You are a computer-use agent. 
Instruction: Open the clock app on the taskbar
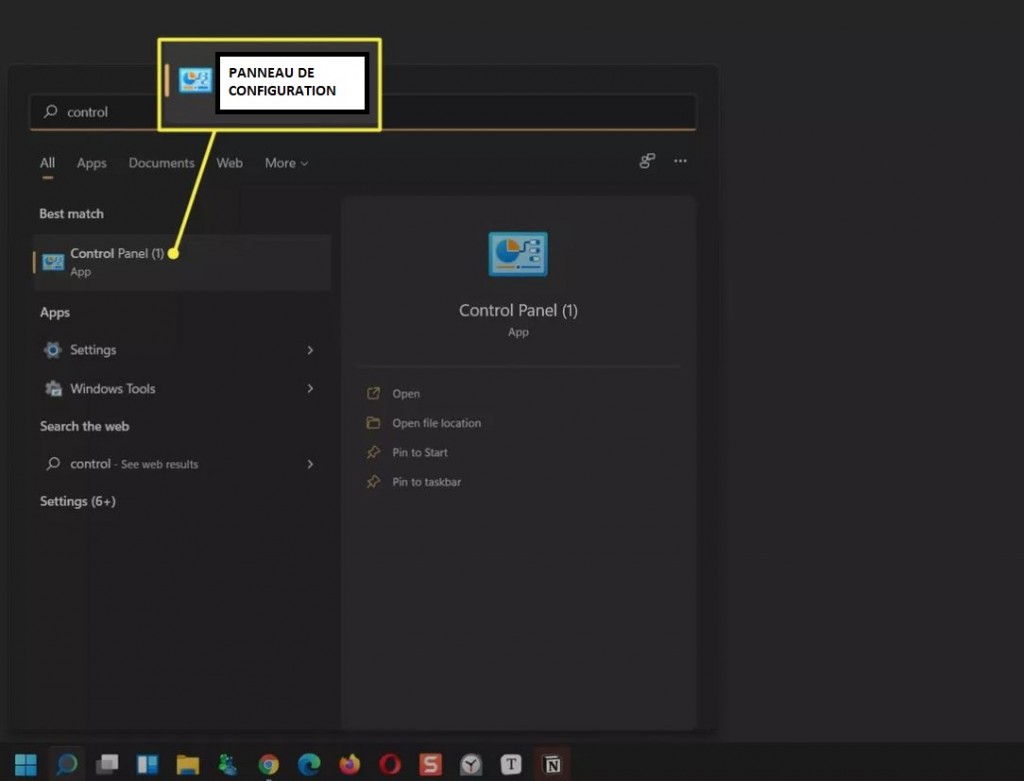[471, 764]
